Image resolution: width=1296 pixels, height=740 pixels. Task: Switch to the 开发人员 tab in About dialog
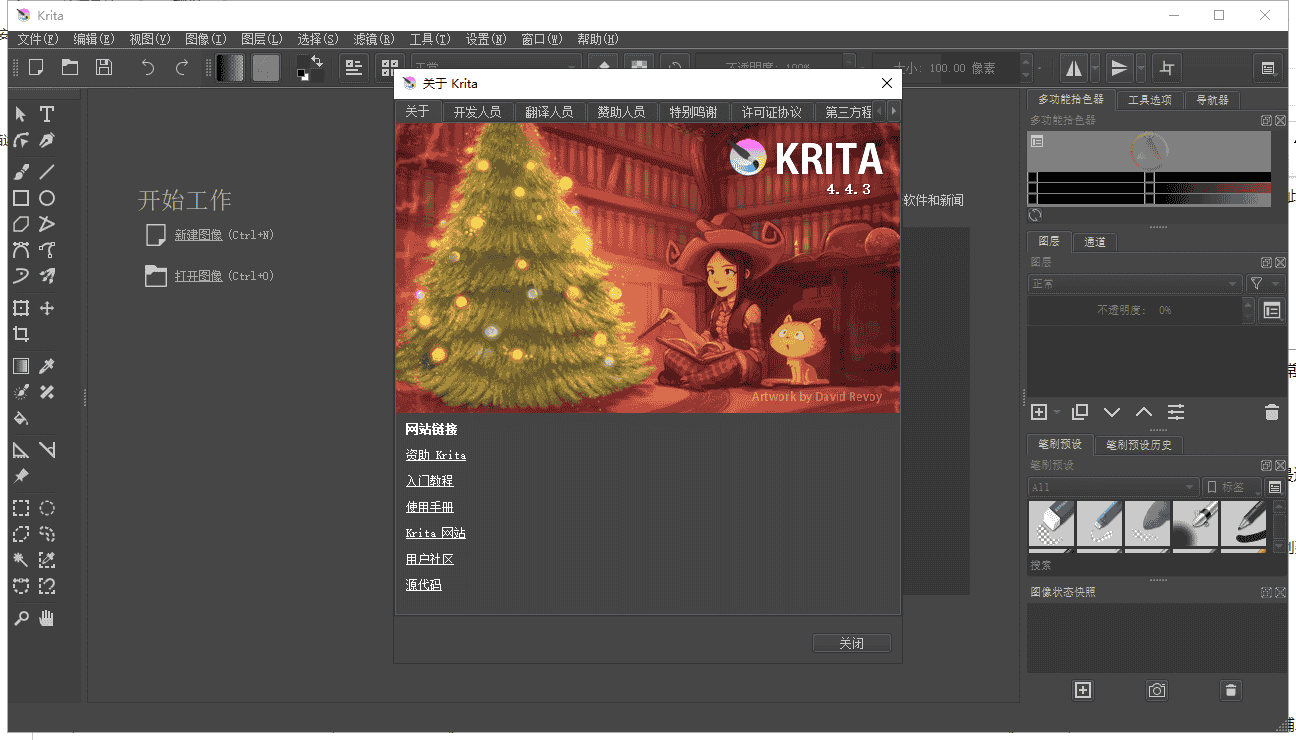pos(477,111)
